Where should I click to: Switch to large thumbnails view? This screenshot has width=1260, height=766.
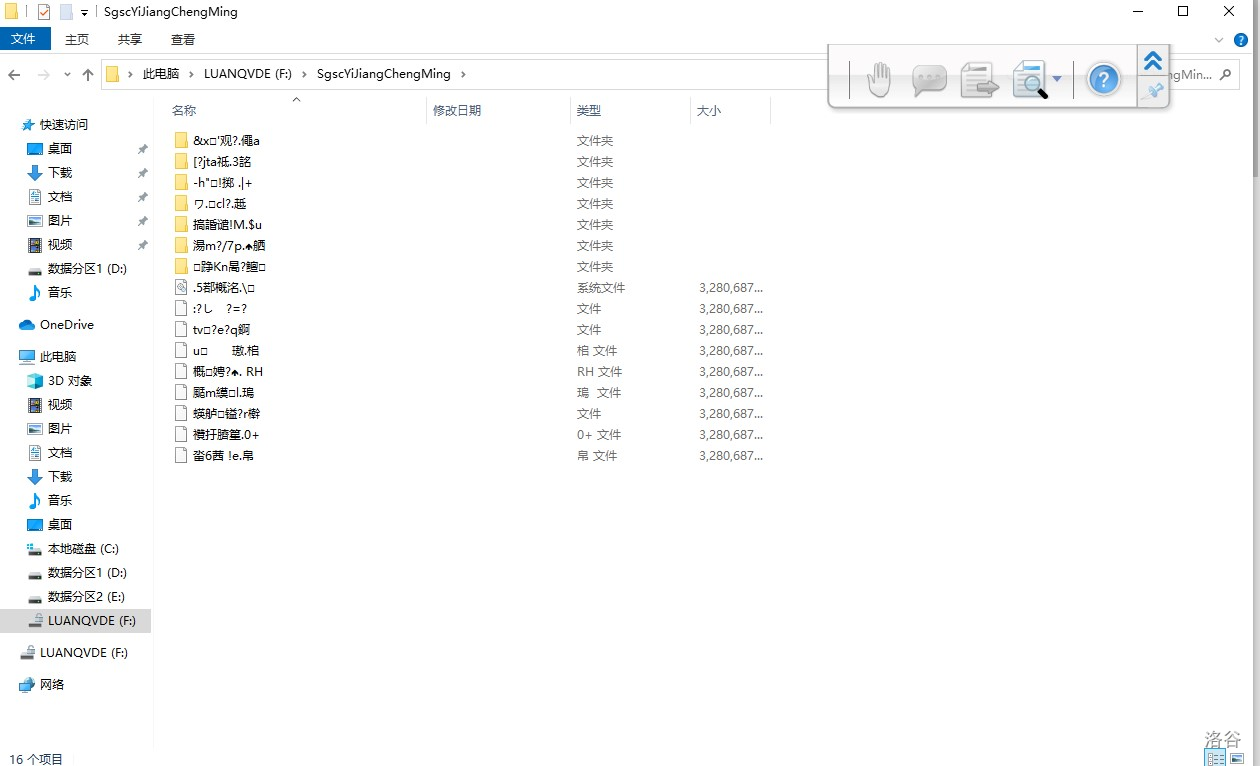point(1238,758)
